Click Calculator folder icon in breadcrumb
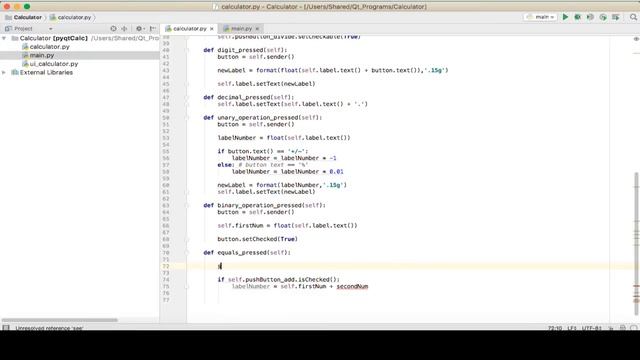Image resolution: width=640 pixels, height=360 pixels. click(x=8, y=17)
